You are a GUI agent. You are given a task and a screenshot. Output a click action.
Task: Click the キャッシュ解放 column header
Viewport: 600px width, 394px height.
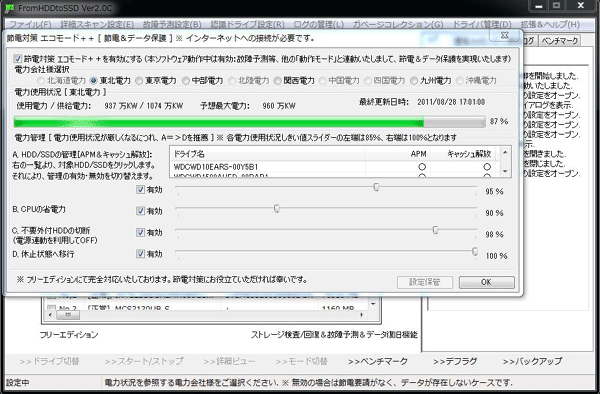pos(464,154)
